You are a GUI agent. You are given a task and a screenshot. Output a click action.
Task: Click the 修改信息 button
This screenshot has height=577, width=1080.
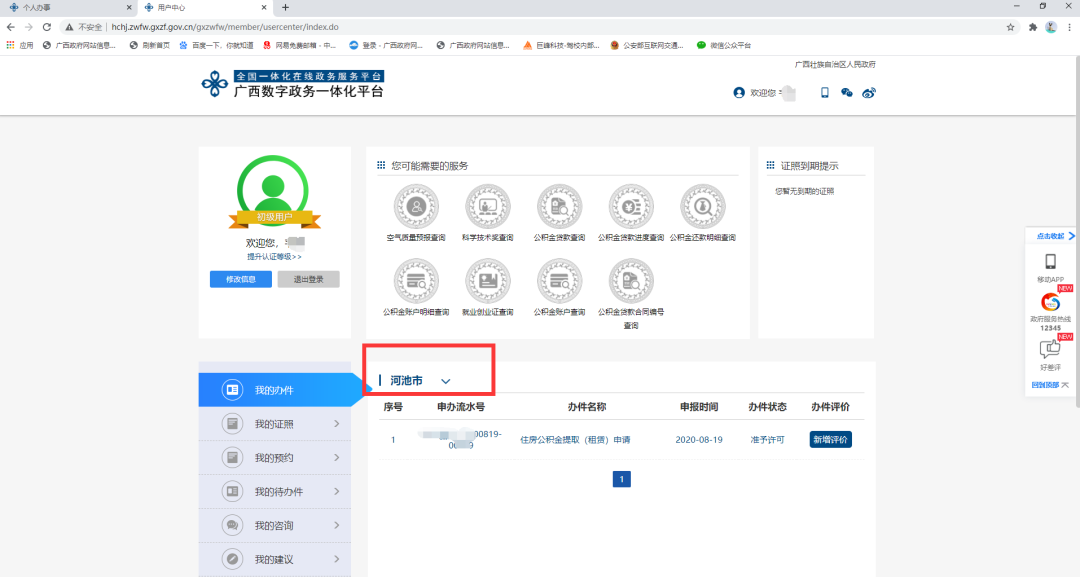tap(240, 279)
